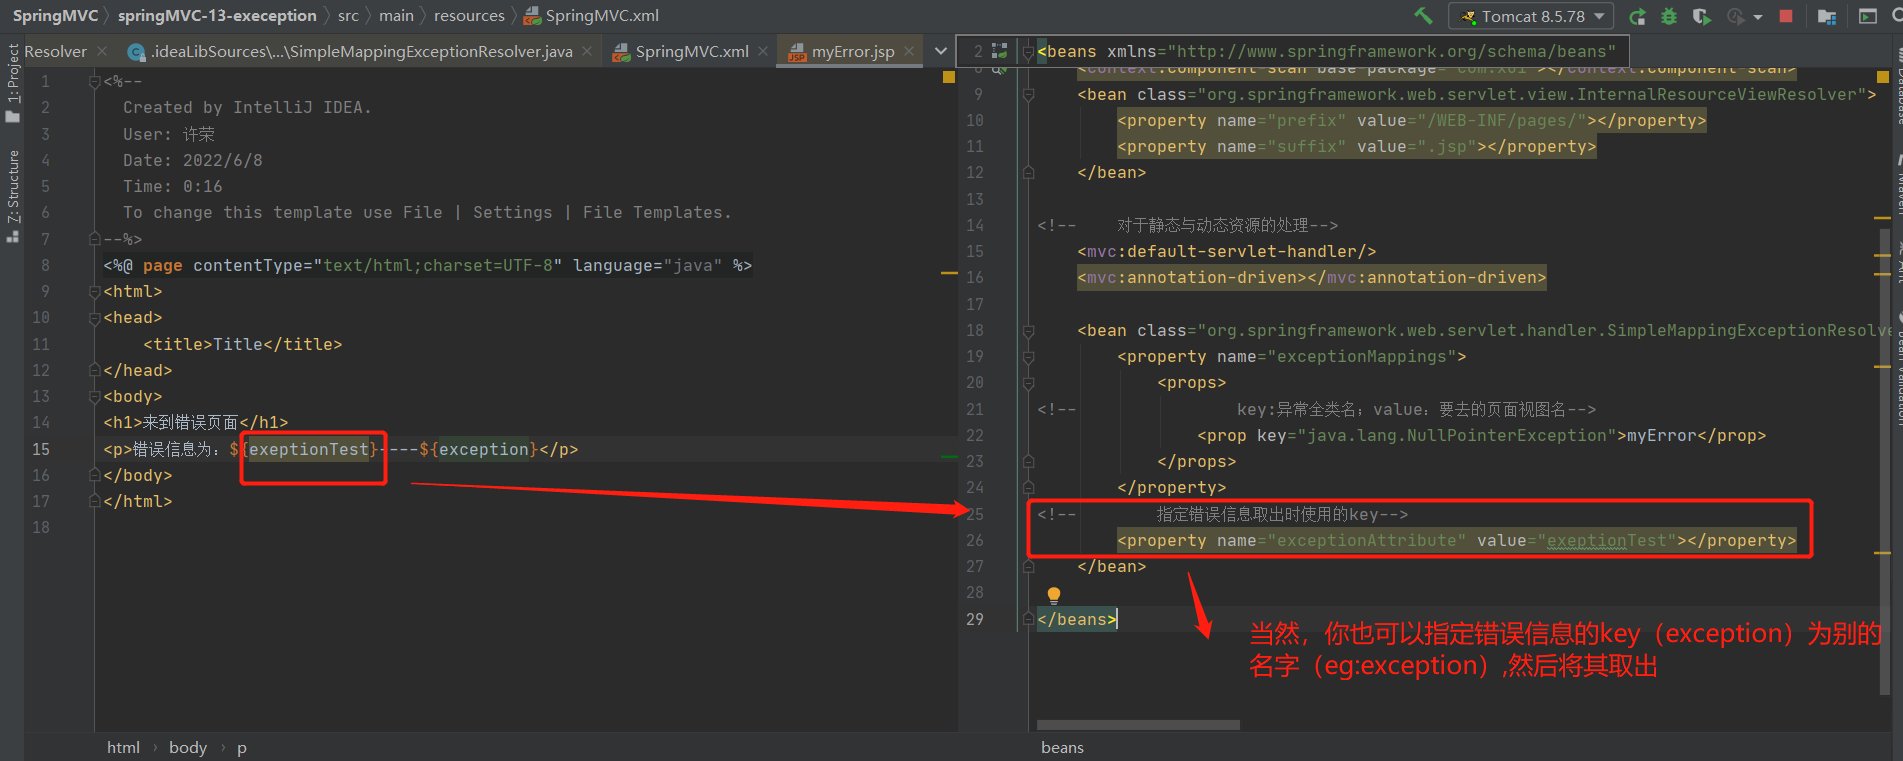This screenshot has height=761, width=1903.
Task: Click src in the breadcrumb
Action: (x=348, y=16)
